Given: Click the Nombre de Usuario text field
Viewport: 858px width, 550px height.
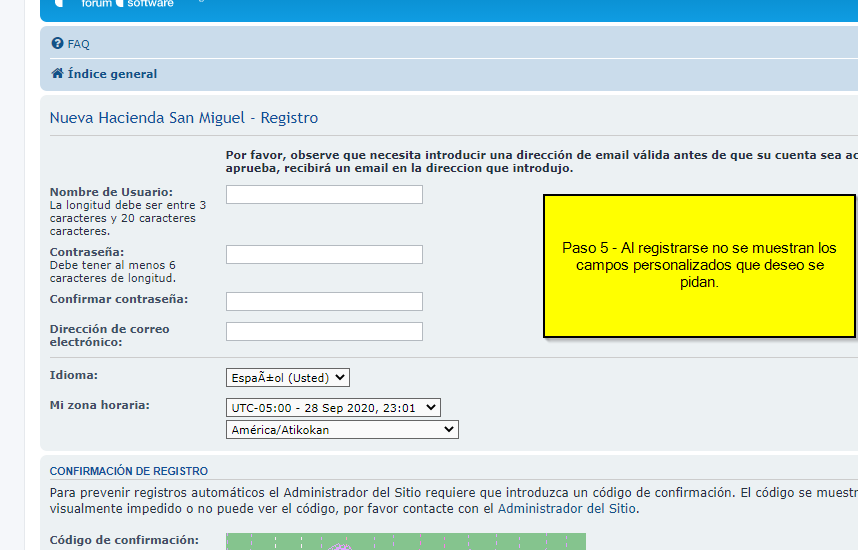Looking at the screenshot, I should coord(324,195).
